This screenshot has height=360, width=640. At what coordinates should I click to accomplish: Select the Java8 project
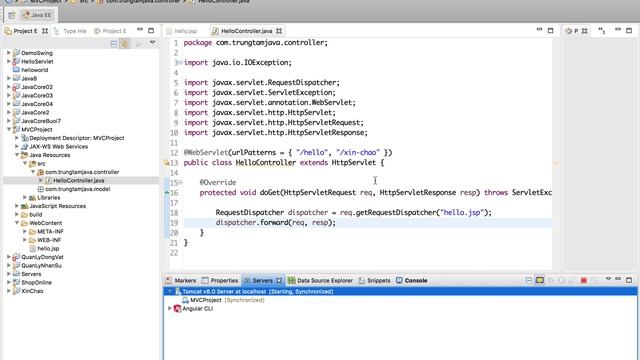pyautogui.click(x=29, y=78)
